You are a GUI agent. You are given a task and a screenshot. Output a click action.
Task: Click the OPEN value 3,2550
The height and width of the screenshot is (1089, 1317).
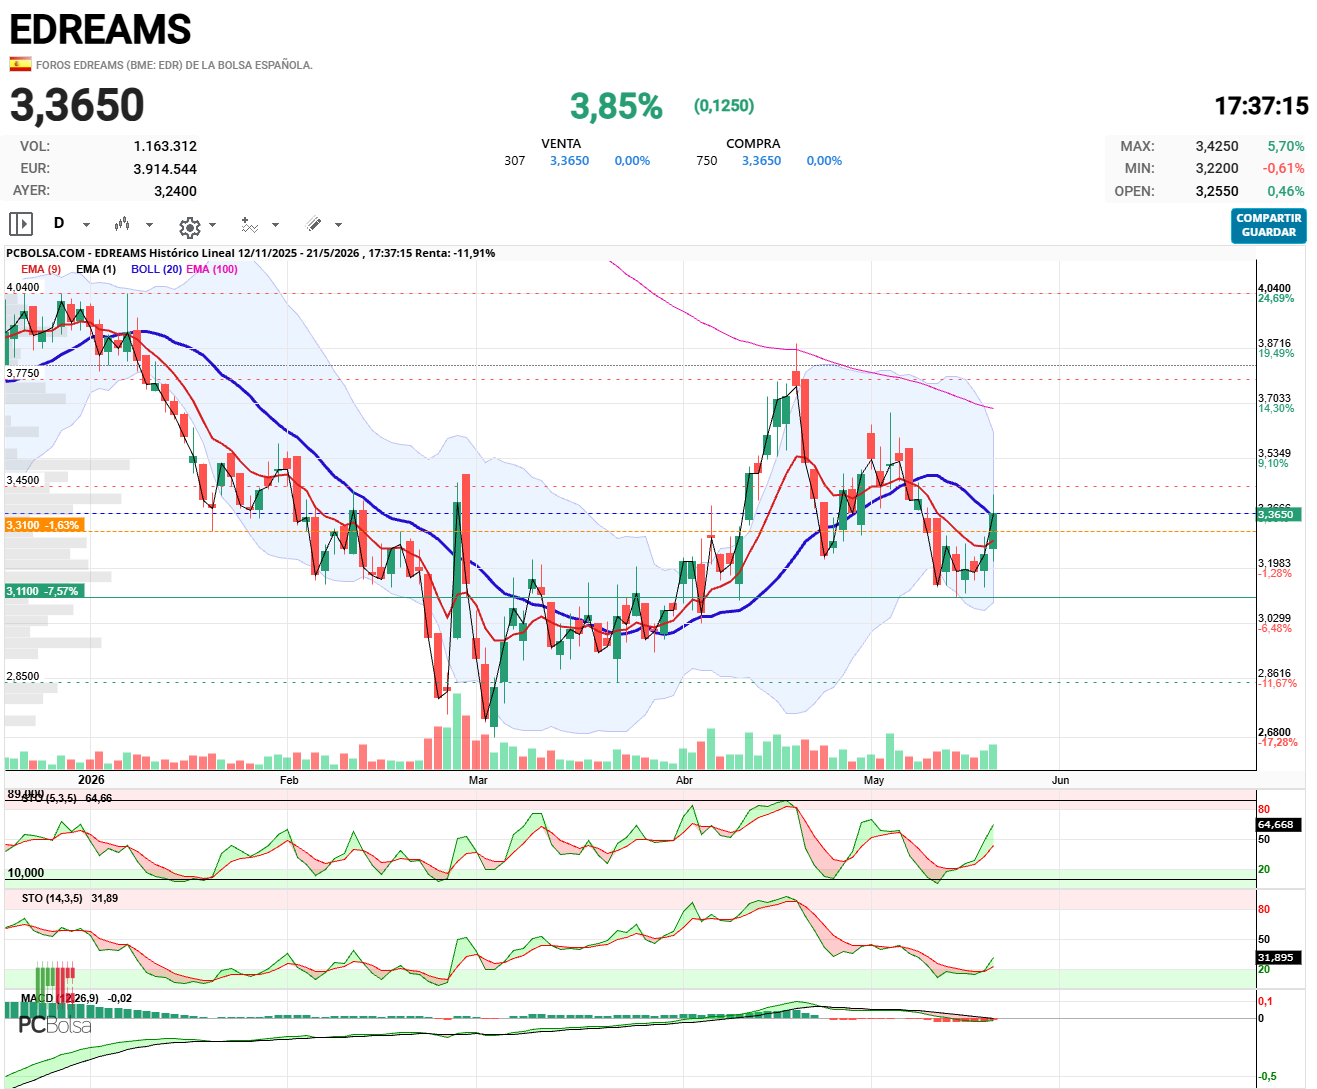pos(1217,191)
